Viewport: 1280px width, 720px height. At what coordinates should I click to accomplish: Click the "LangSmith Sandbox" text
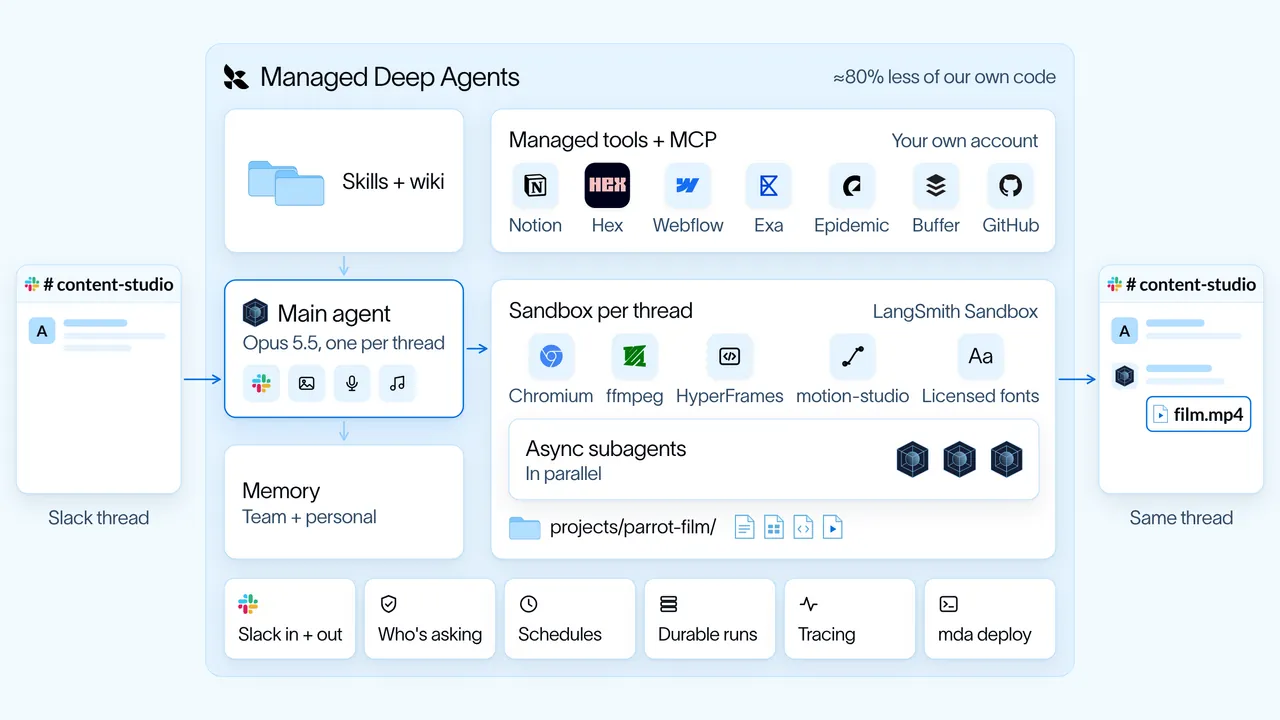click(x=956, y=311)
